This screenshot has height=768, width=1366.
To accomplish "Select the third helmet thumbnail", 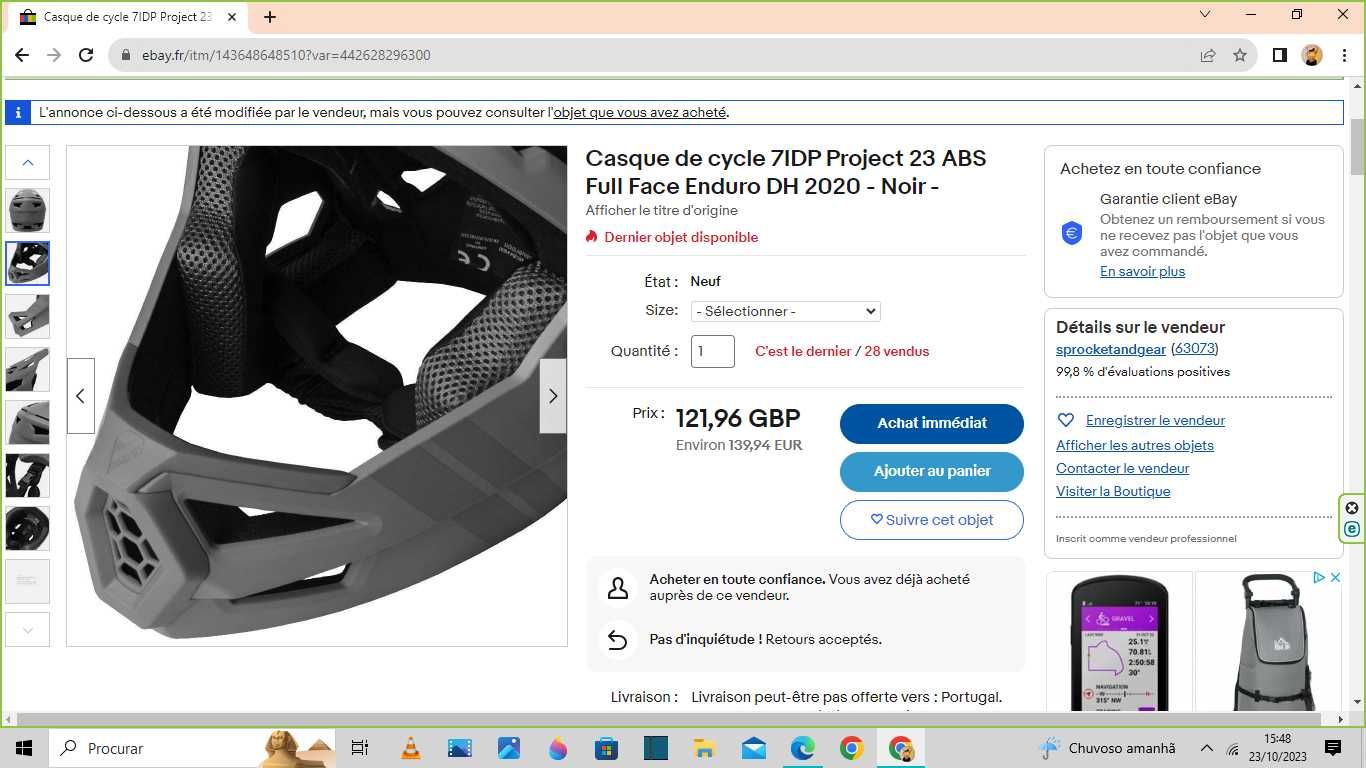I will pyautogui.click(x=28, y=316).
